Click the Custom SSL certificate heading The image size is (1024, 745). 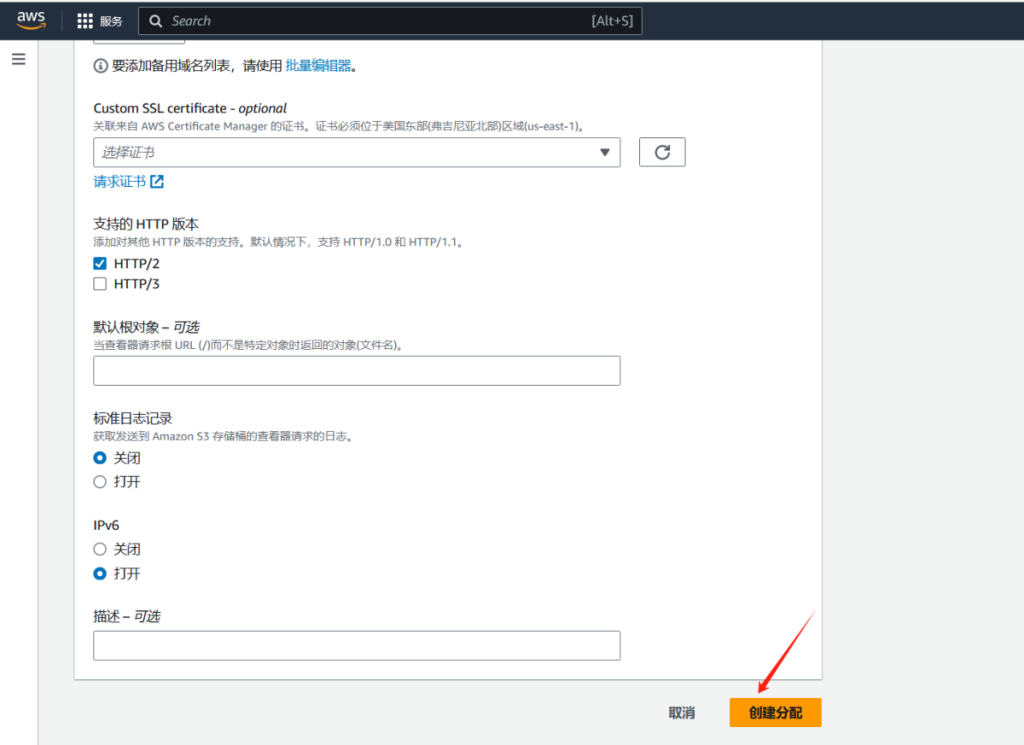190,108
